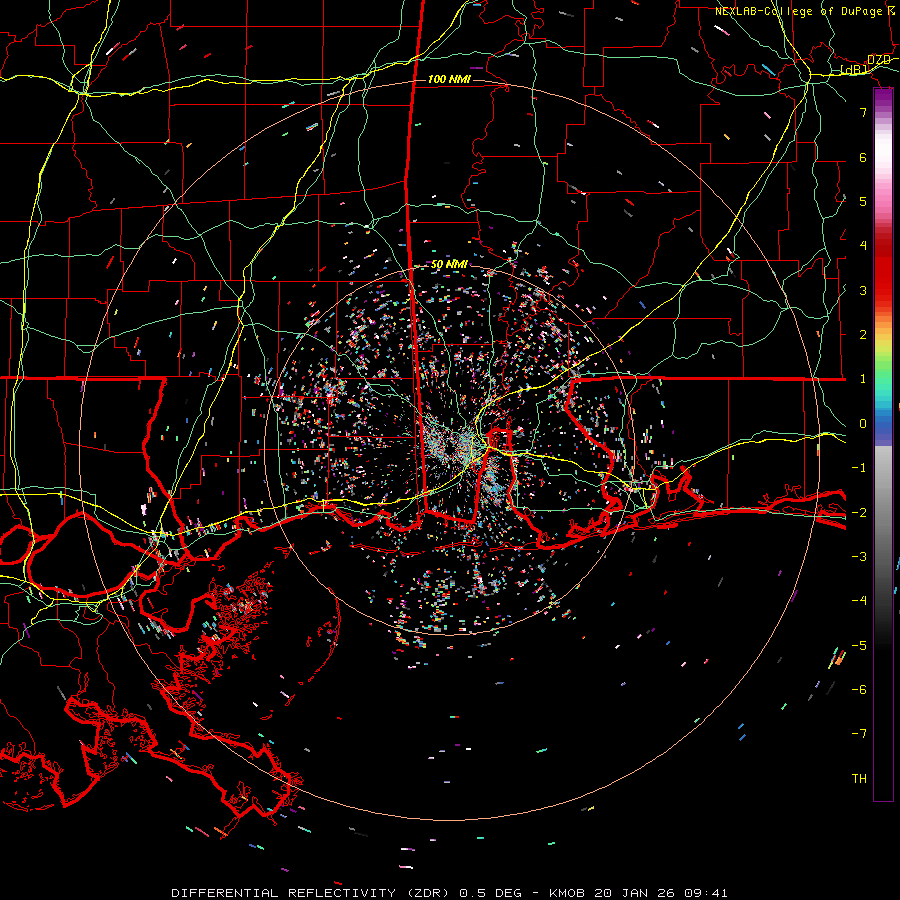The width and height of the screenshot is (900, 900).
Task: Click the '-6' value on color scale
Action: tap(859, 690)
